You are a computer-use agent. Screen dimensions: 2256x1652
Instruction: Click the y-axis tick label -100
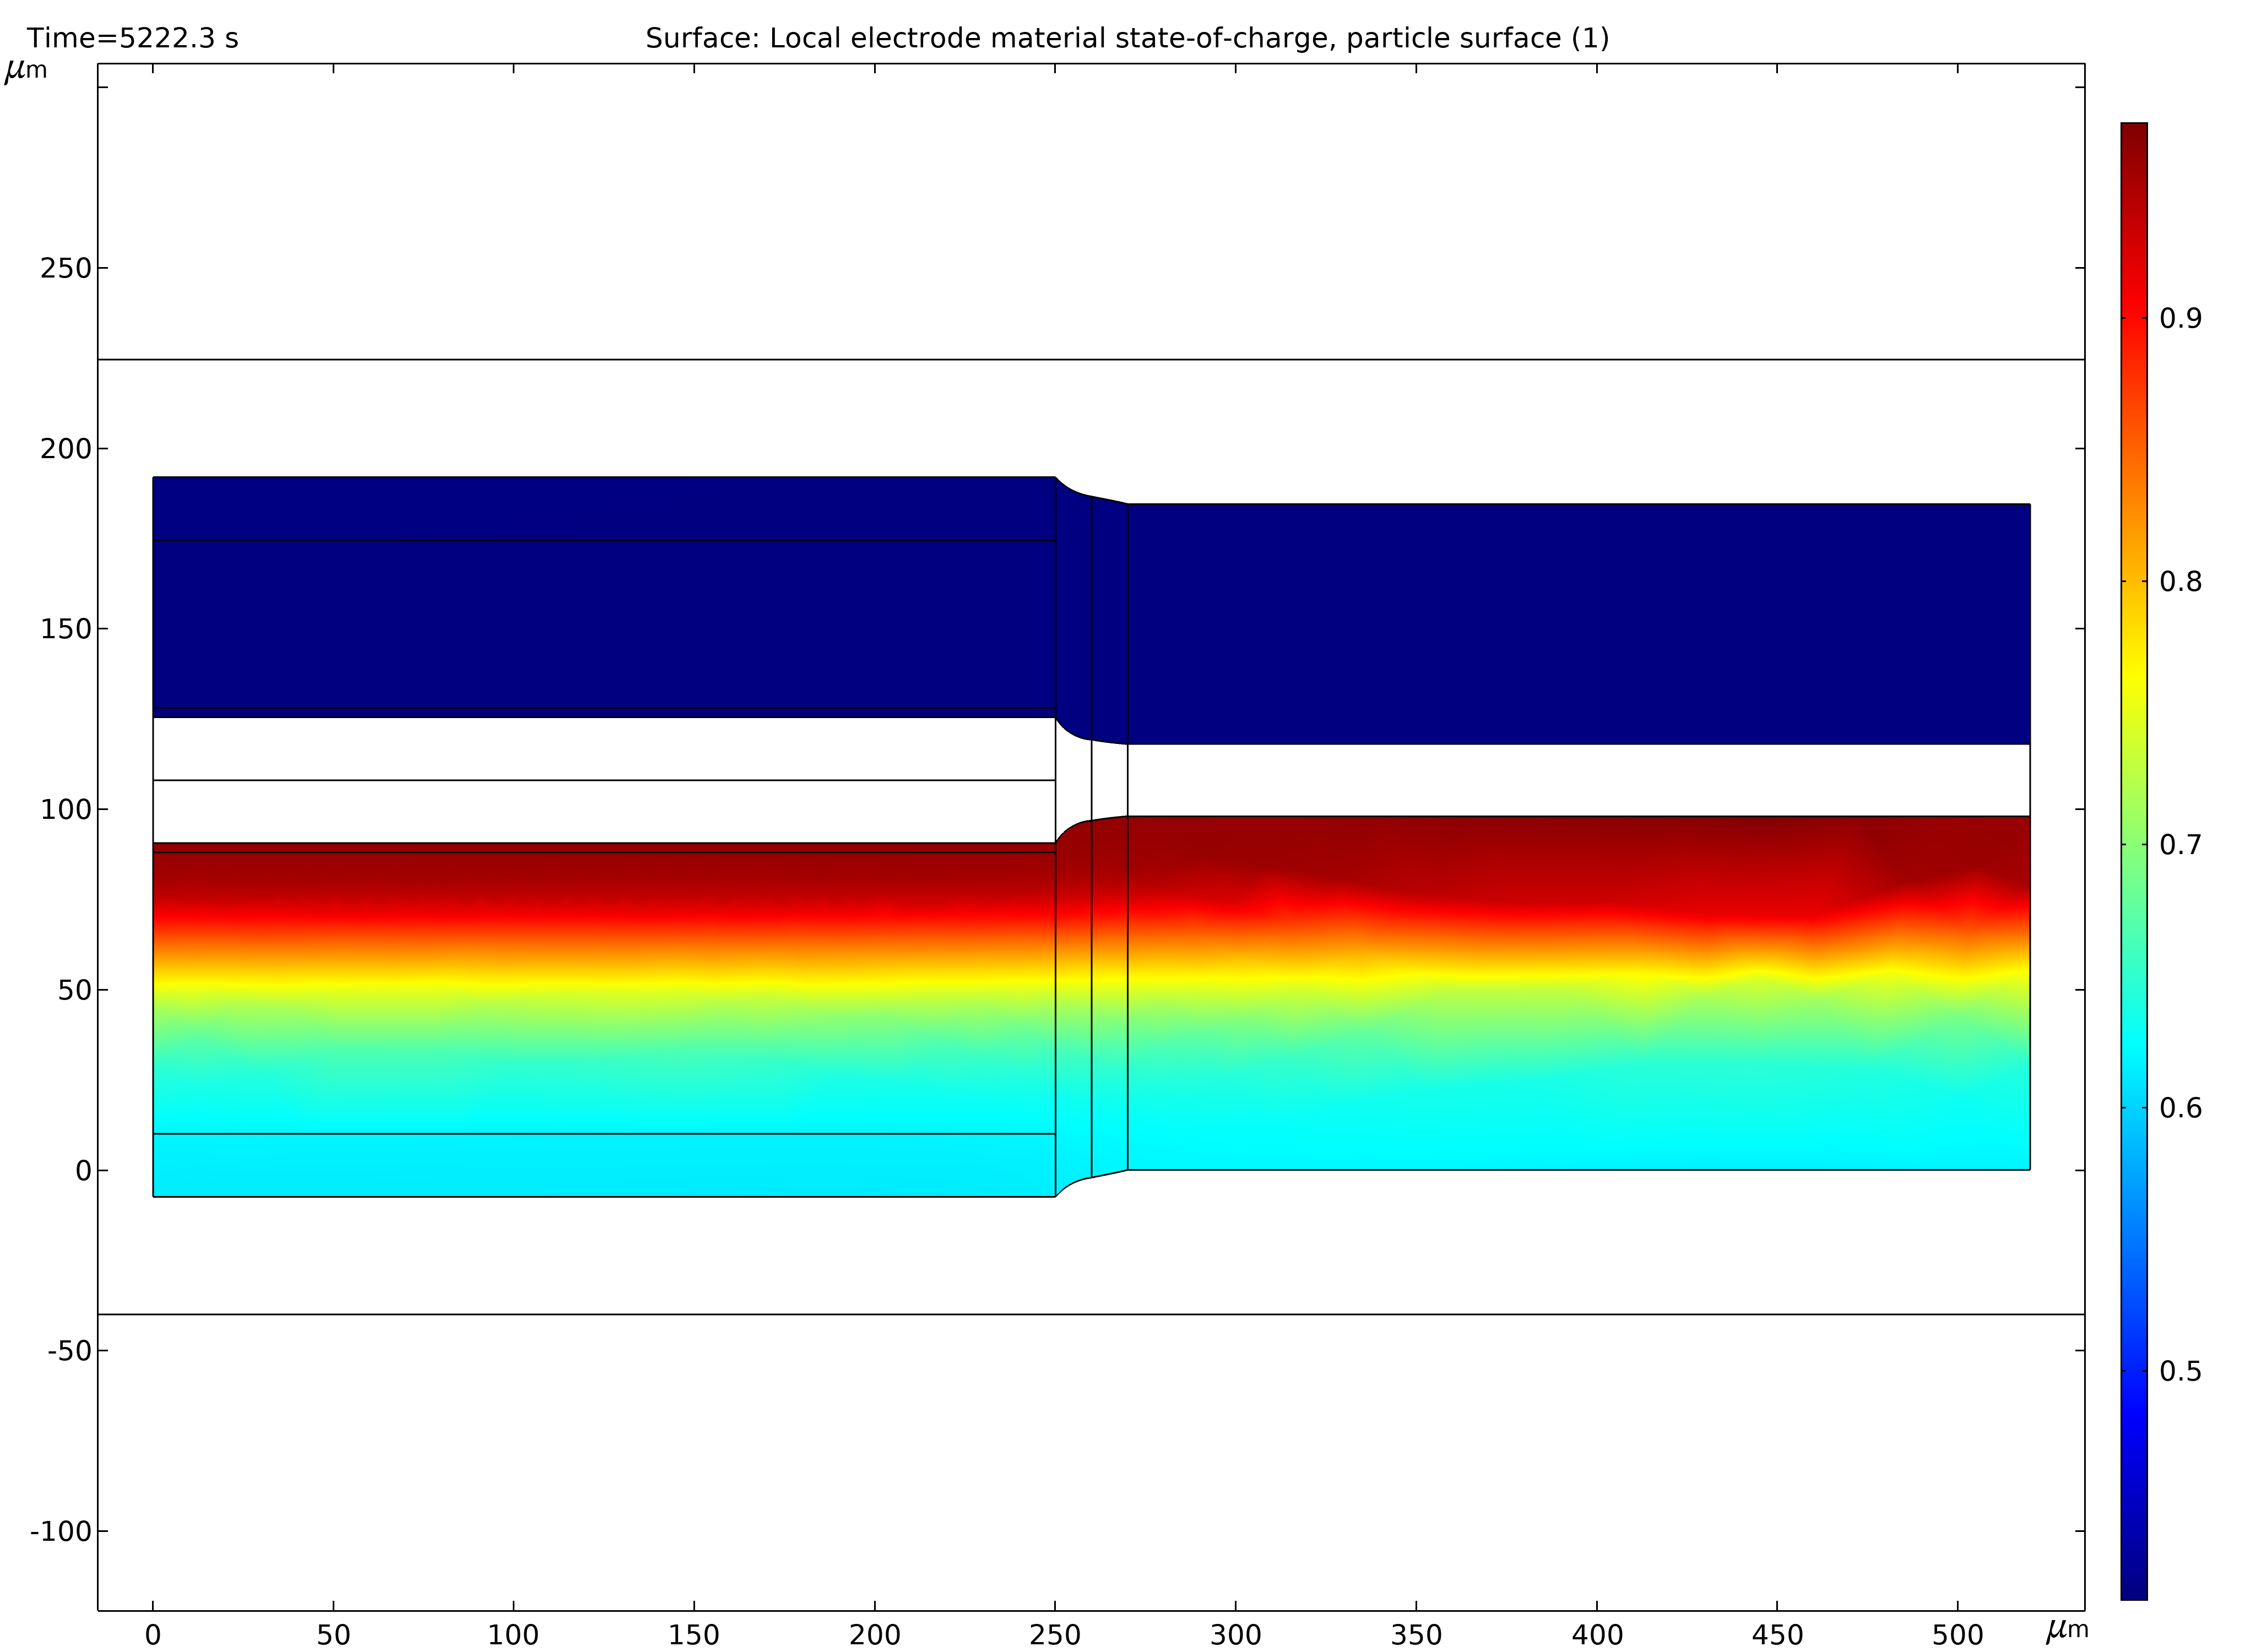[60, 1531]
